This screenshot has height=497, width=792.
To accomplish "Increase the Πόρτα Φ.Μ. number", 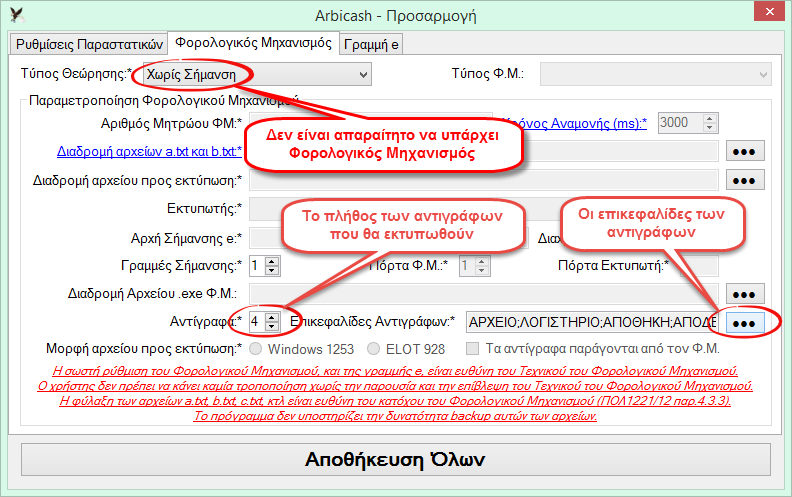I will pos(481,262).
